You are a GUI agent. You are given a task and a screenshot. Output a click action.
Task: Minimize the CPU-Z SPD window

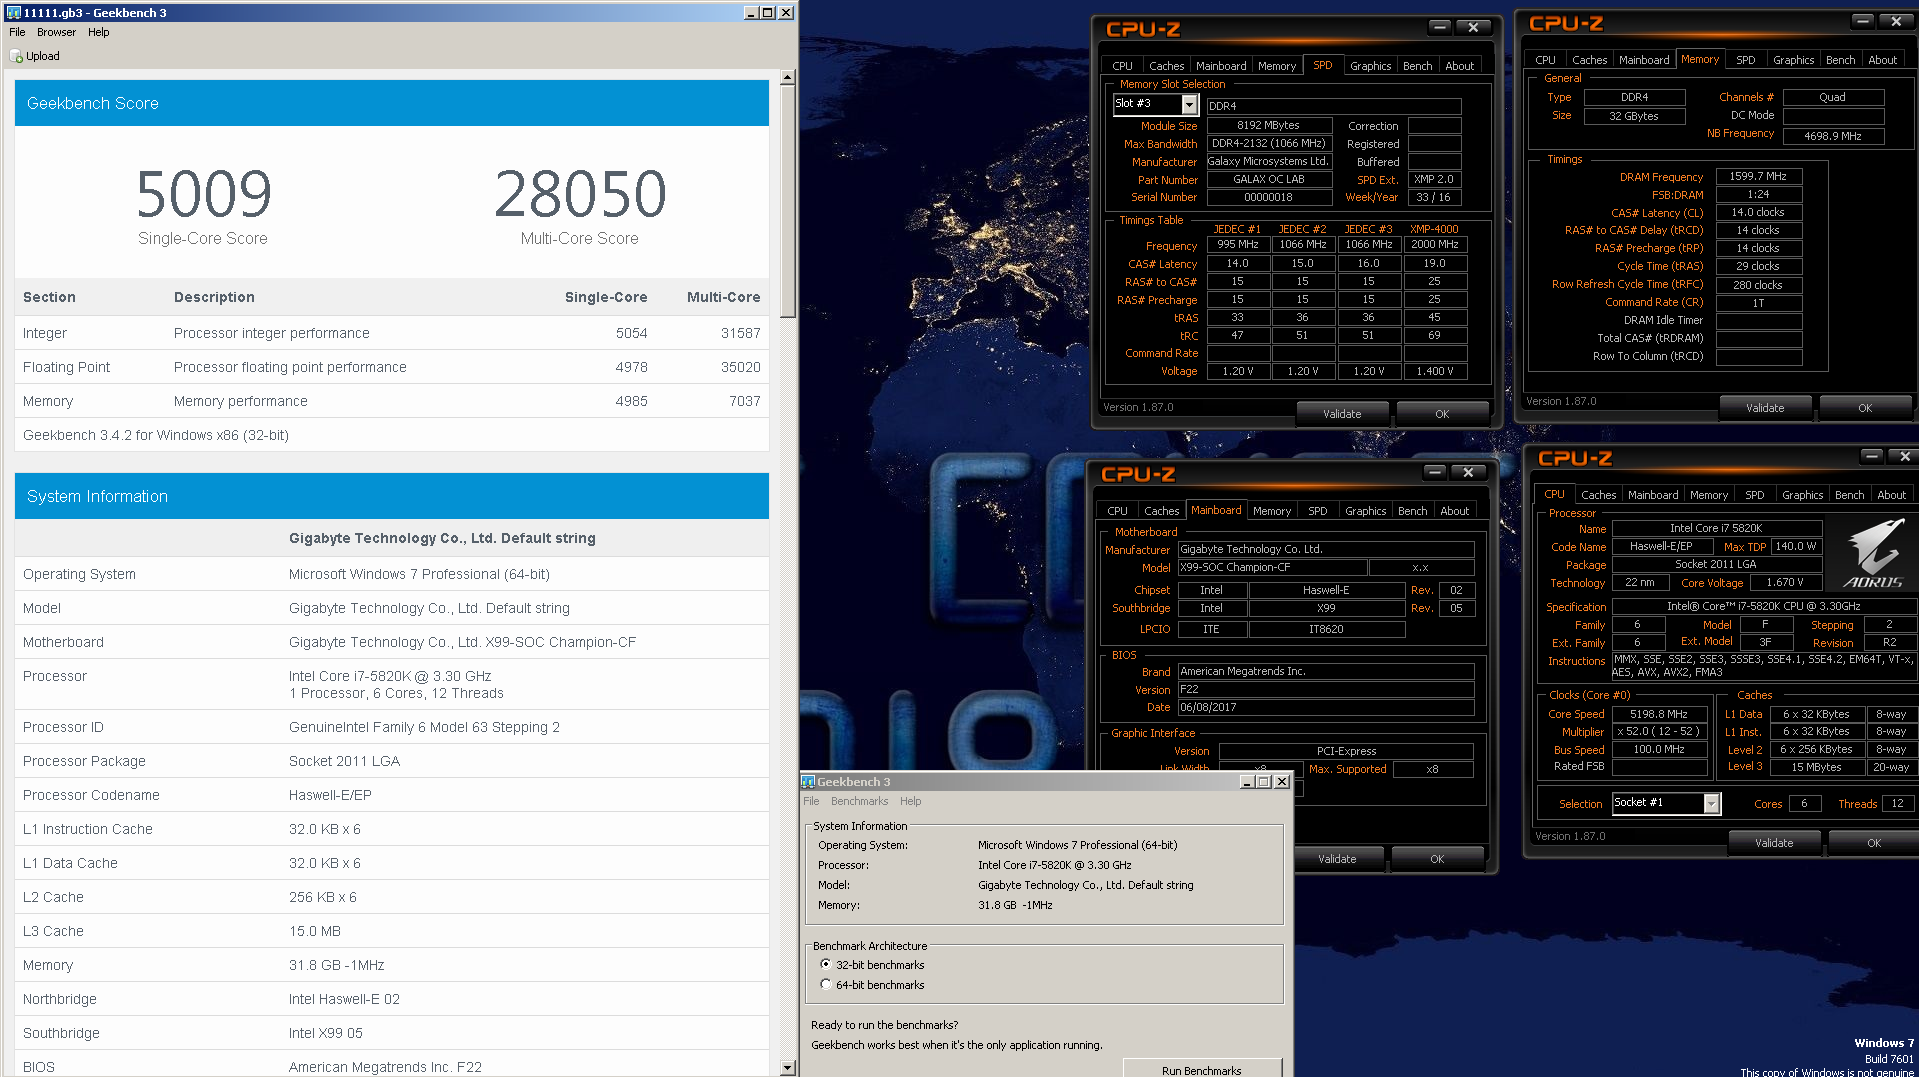pos(1440,27)
